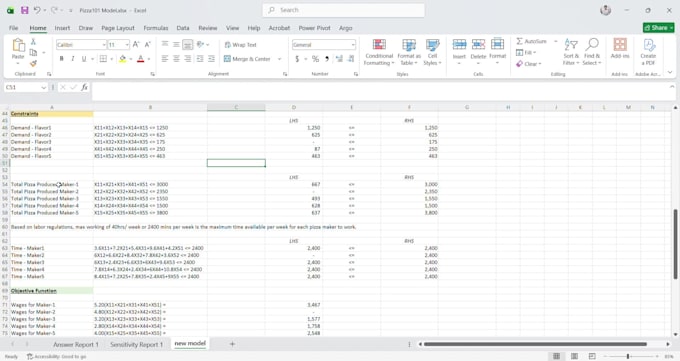
Task: Click the Insert cells icon
Action: pyautogui.click(x=459, y=44)
